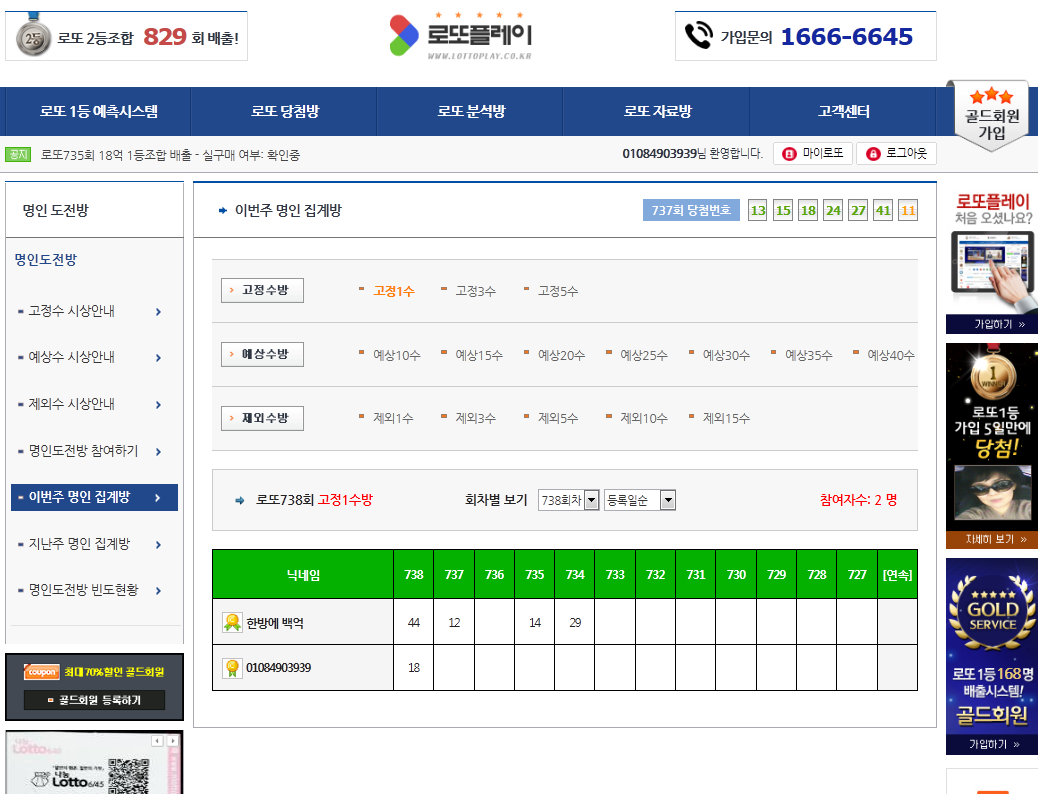Click the 로또플레이 logo at top center
The width and height of the screenshot is (1038, 794).
(461, 36)
